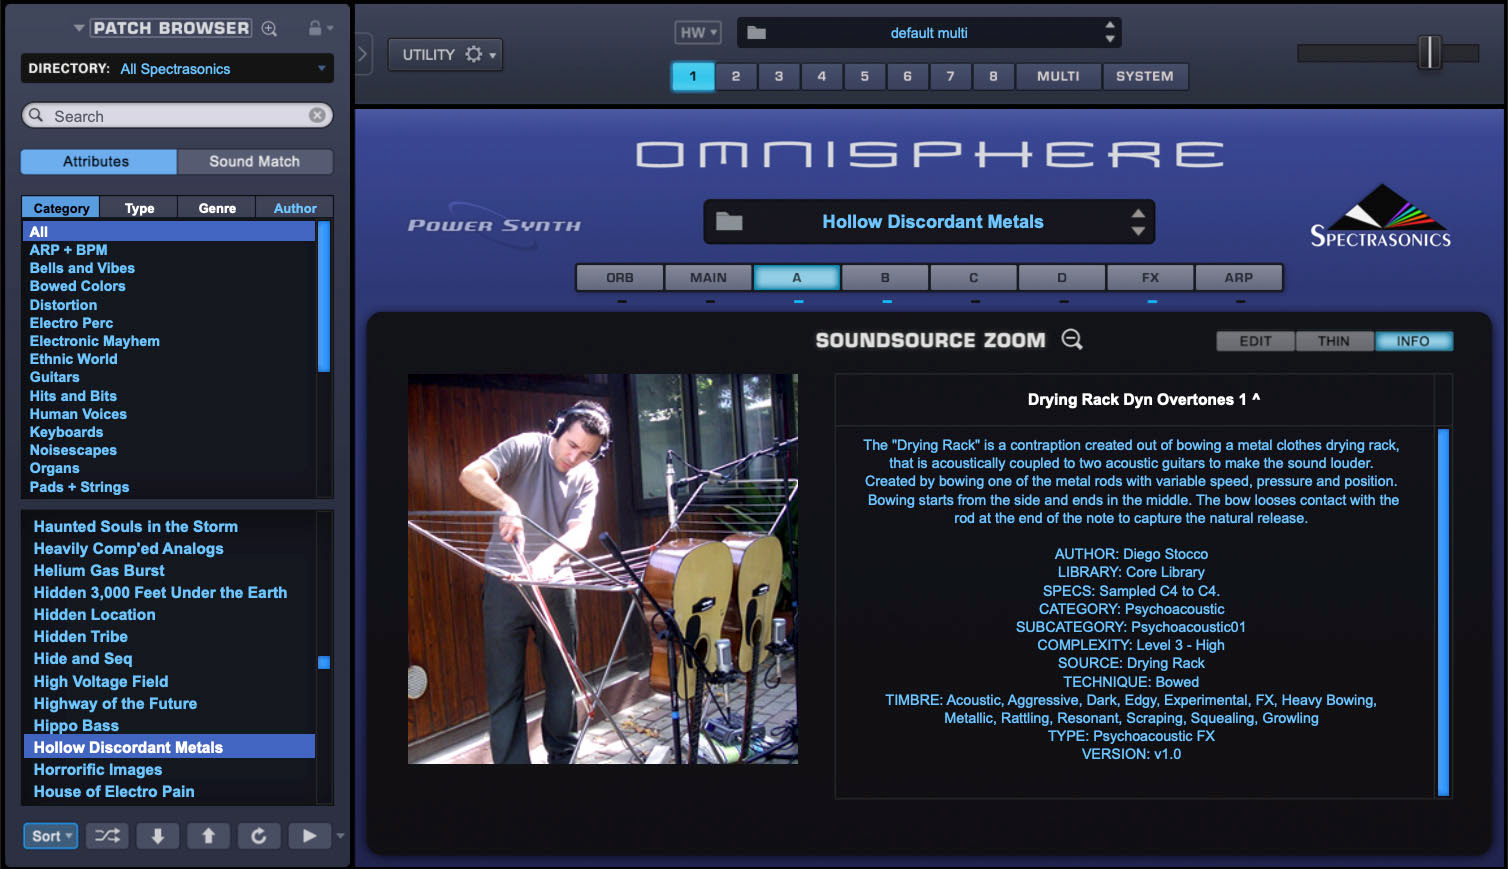The height and width of the screenshot is (869, 1508).
Task: Expand Patch Browser header triangle
Action: pyautogui.click(x=79, y=28)
